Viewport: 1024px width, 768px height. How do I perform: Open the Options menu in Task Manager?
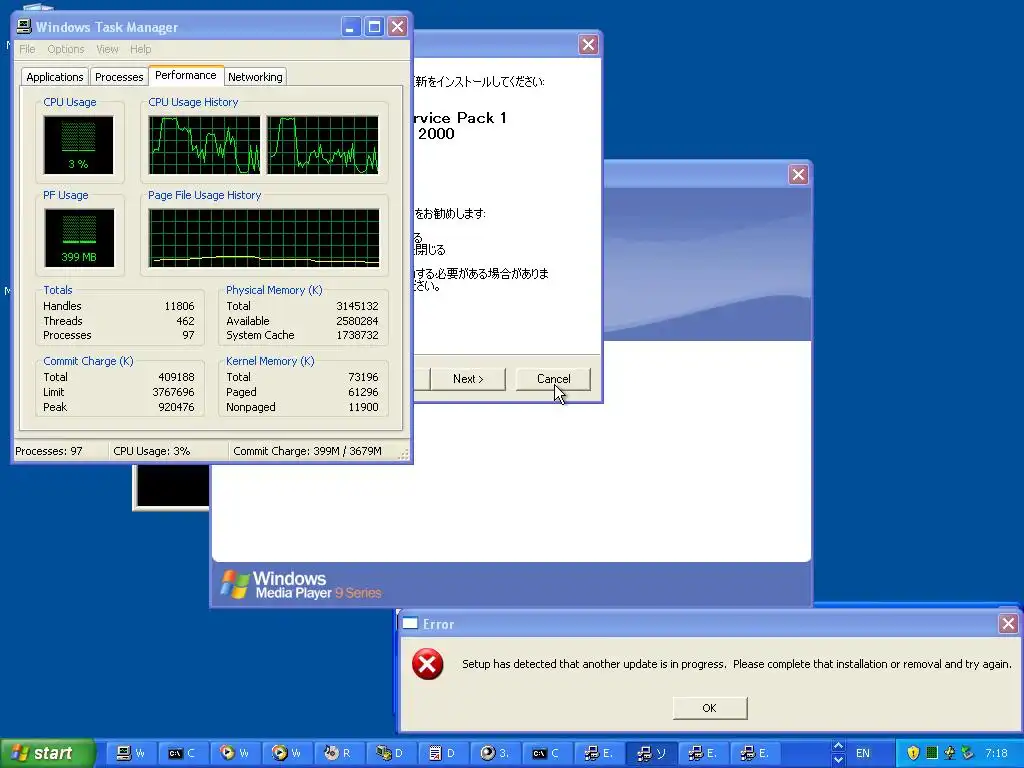coord(65,49)
